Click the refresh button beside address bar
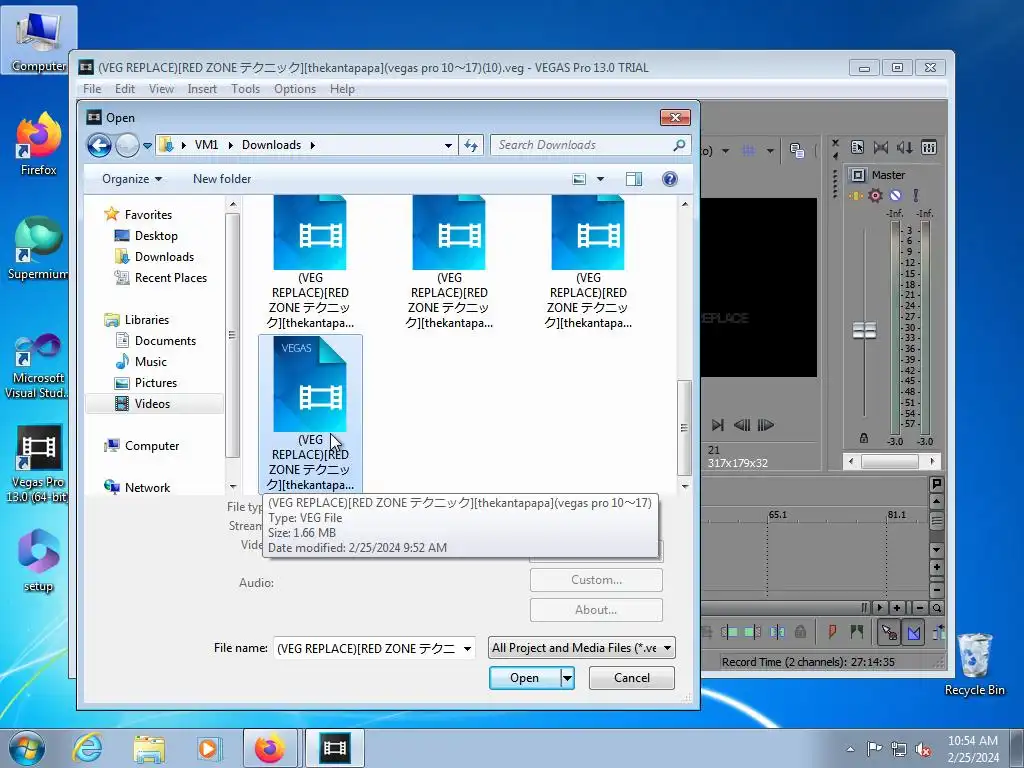Image resolution: width=1024 pixels, height=768 pixels. (x=471, y=145)
